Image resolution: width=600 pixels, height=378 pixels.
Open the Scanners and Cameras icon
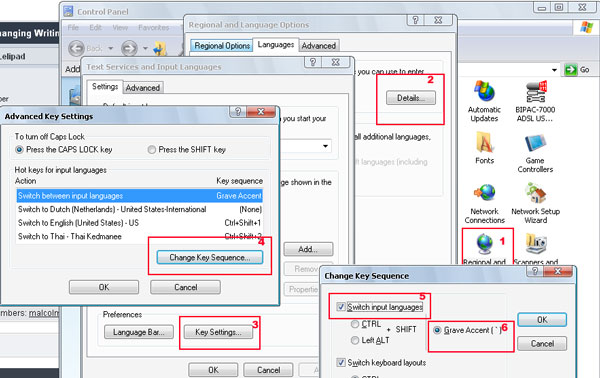pos(535,244)
